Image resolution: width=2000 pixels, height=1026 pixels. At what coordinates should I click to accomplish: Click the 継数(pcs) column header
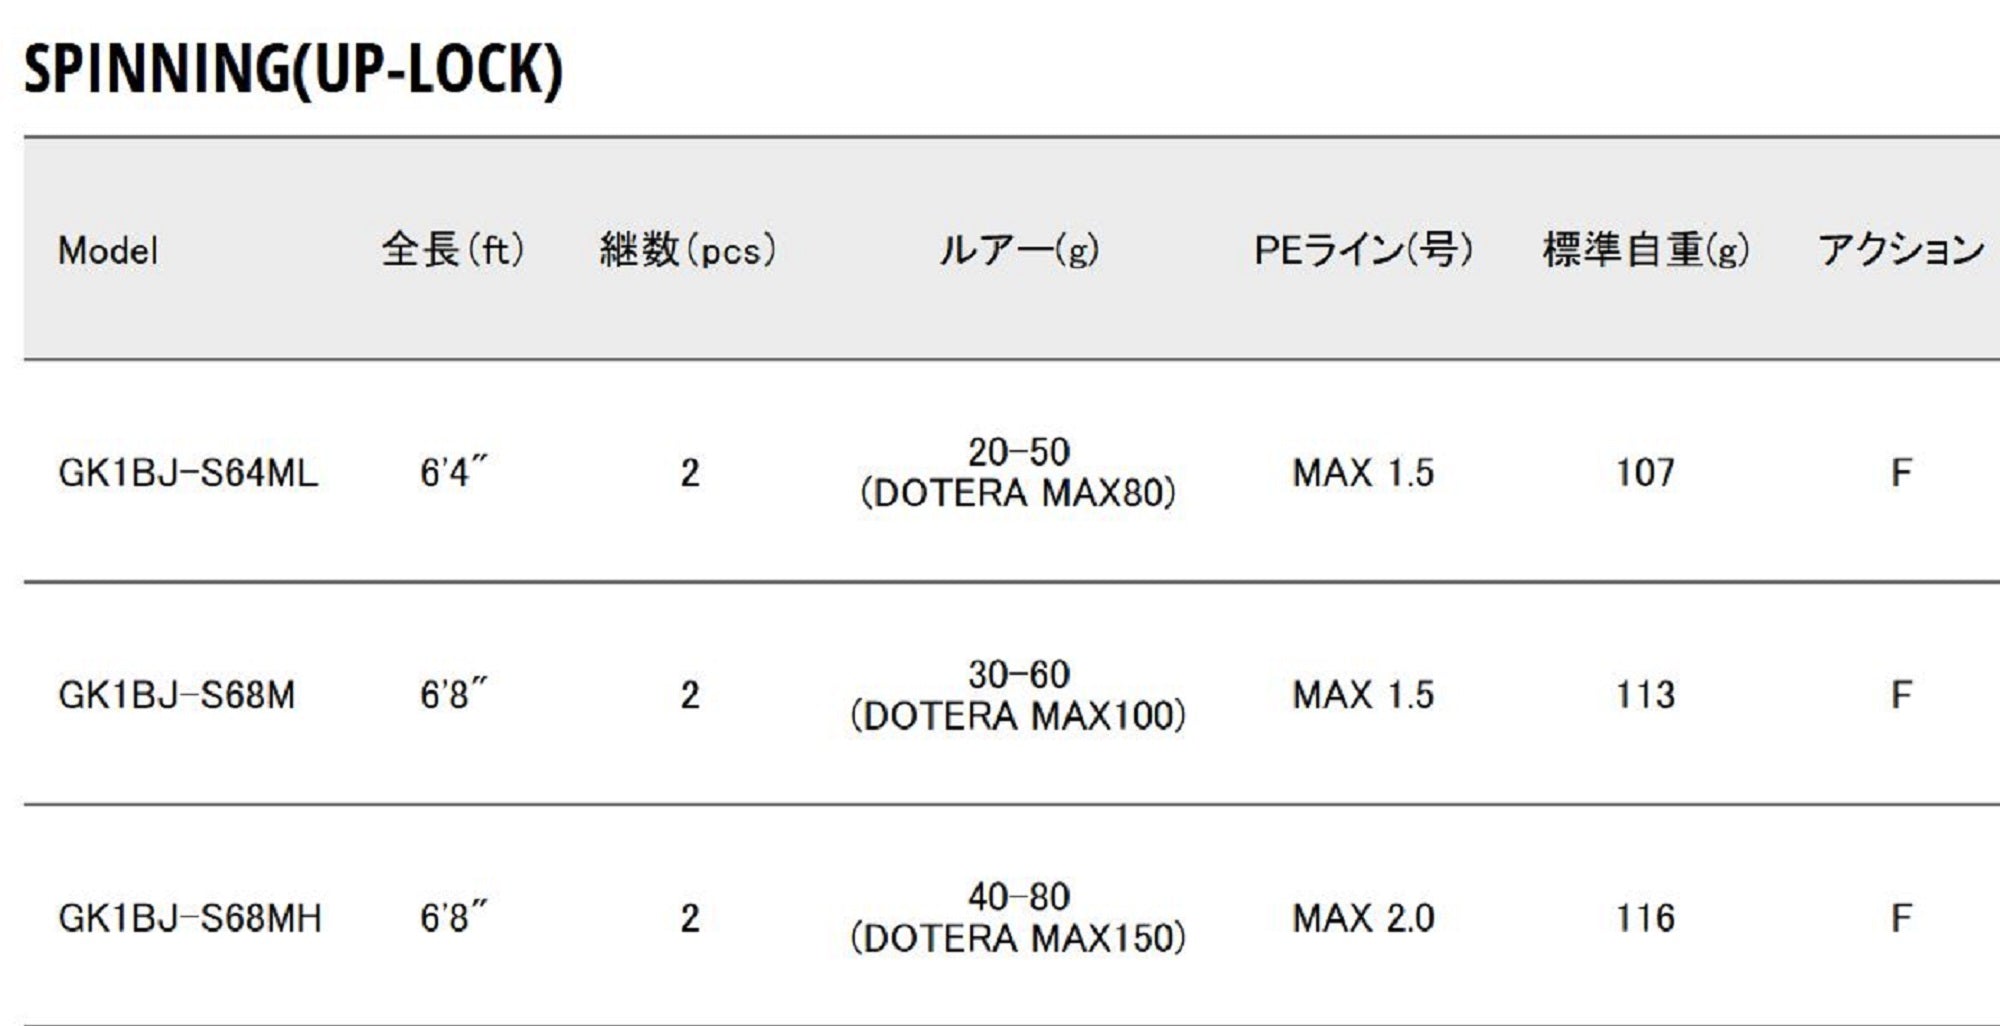[x=688, y=249]
